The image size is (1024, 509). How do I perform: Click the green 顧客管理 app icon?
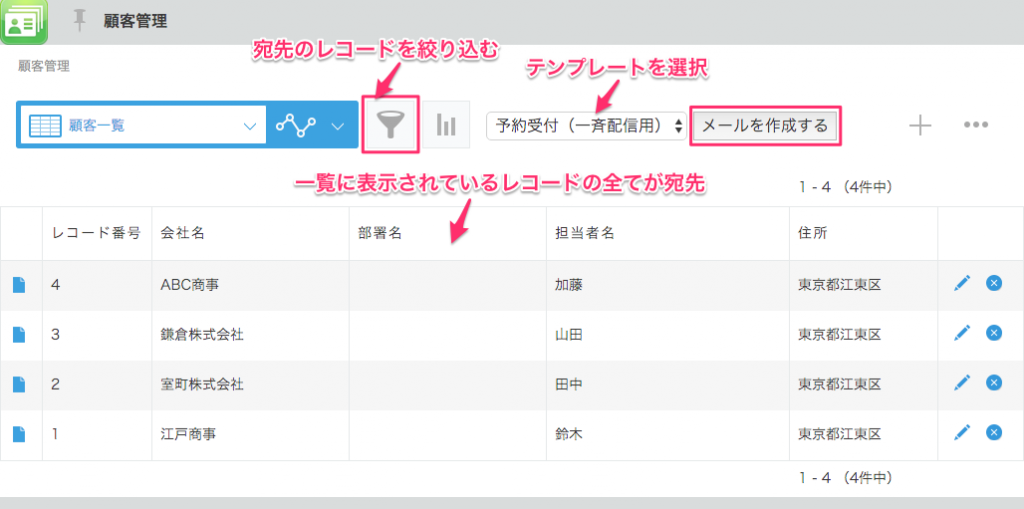click(x=24, y=22)
